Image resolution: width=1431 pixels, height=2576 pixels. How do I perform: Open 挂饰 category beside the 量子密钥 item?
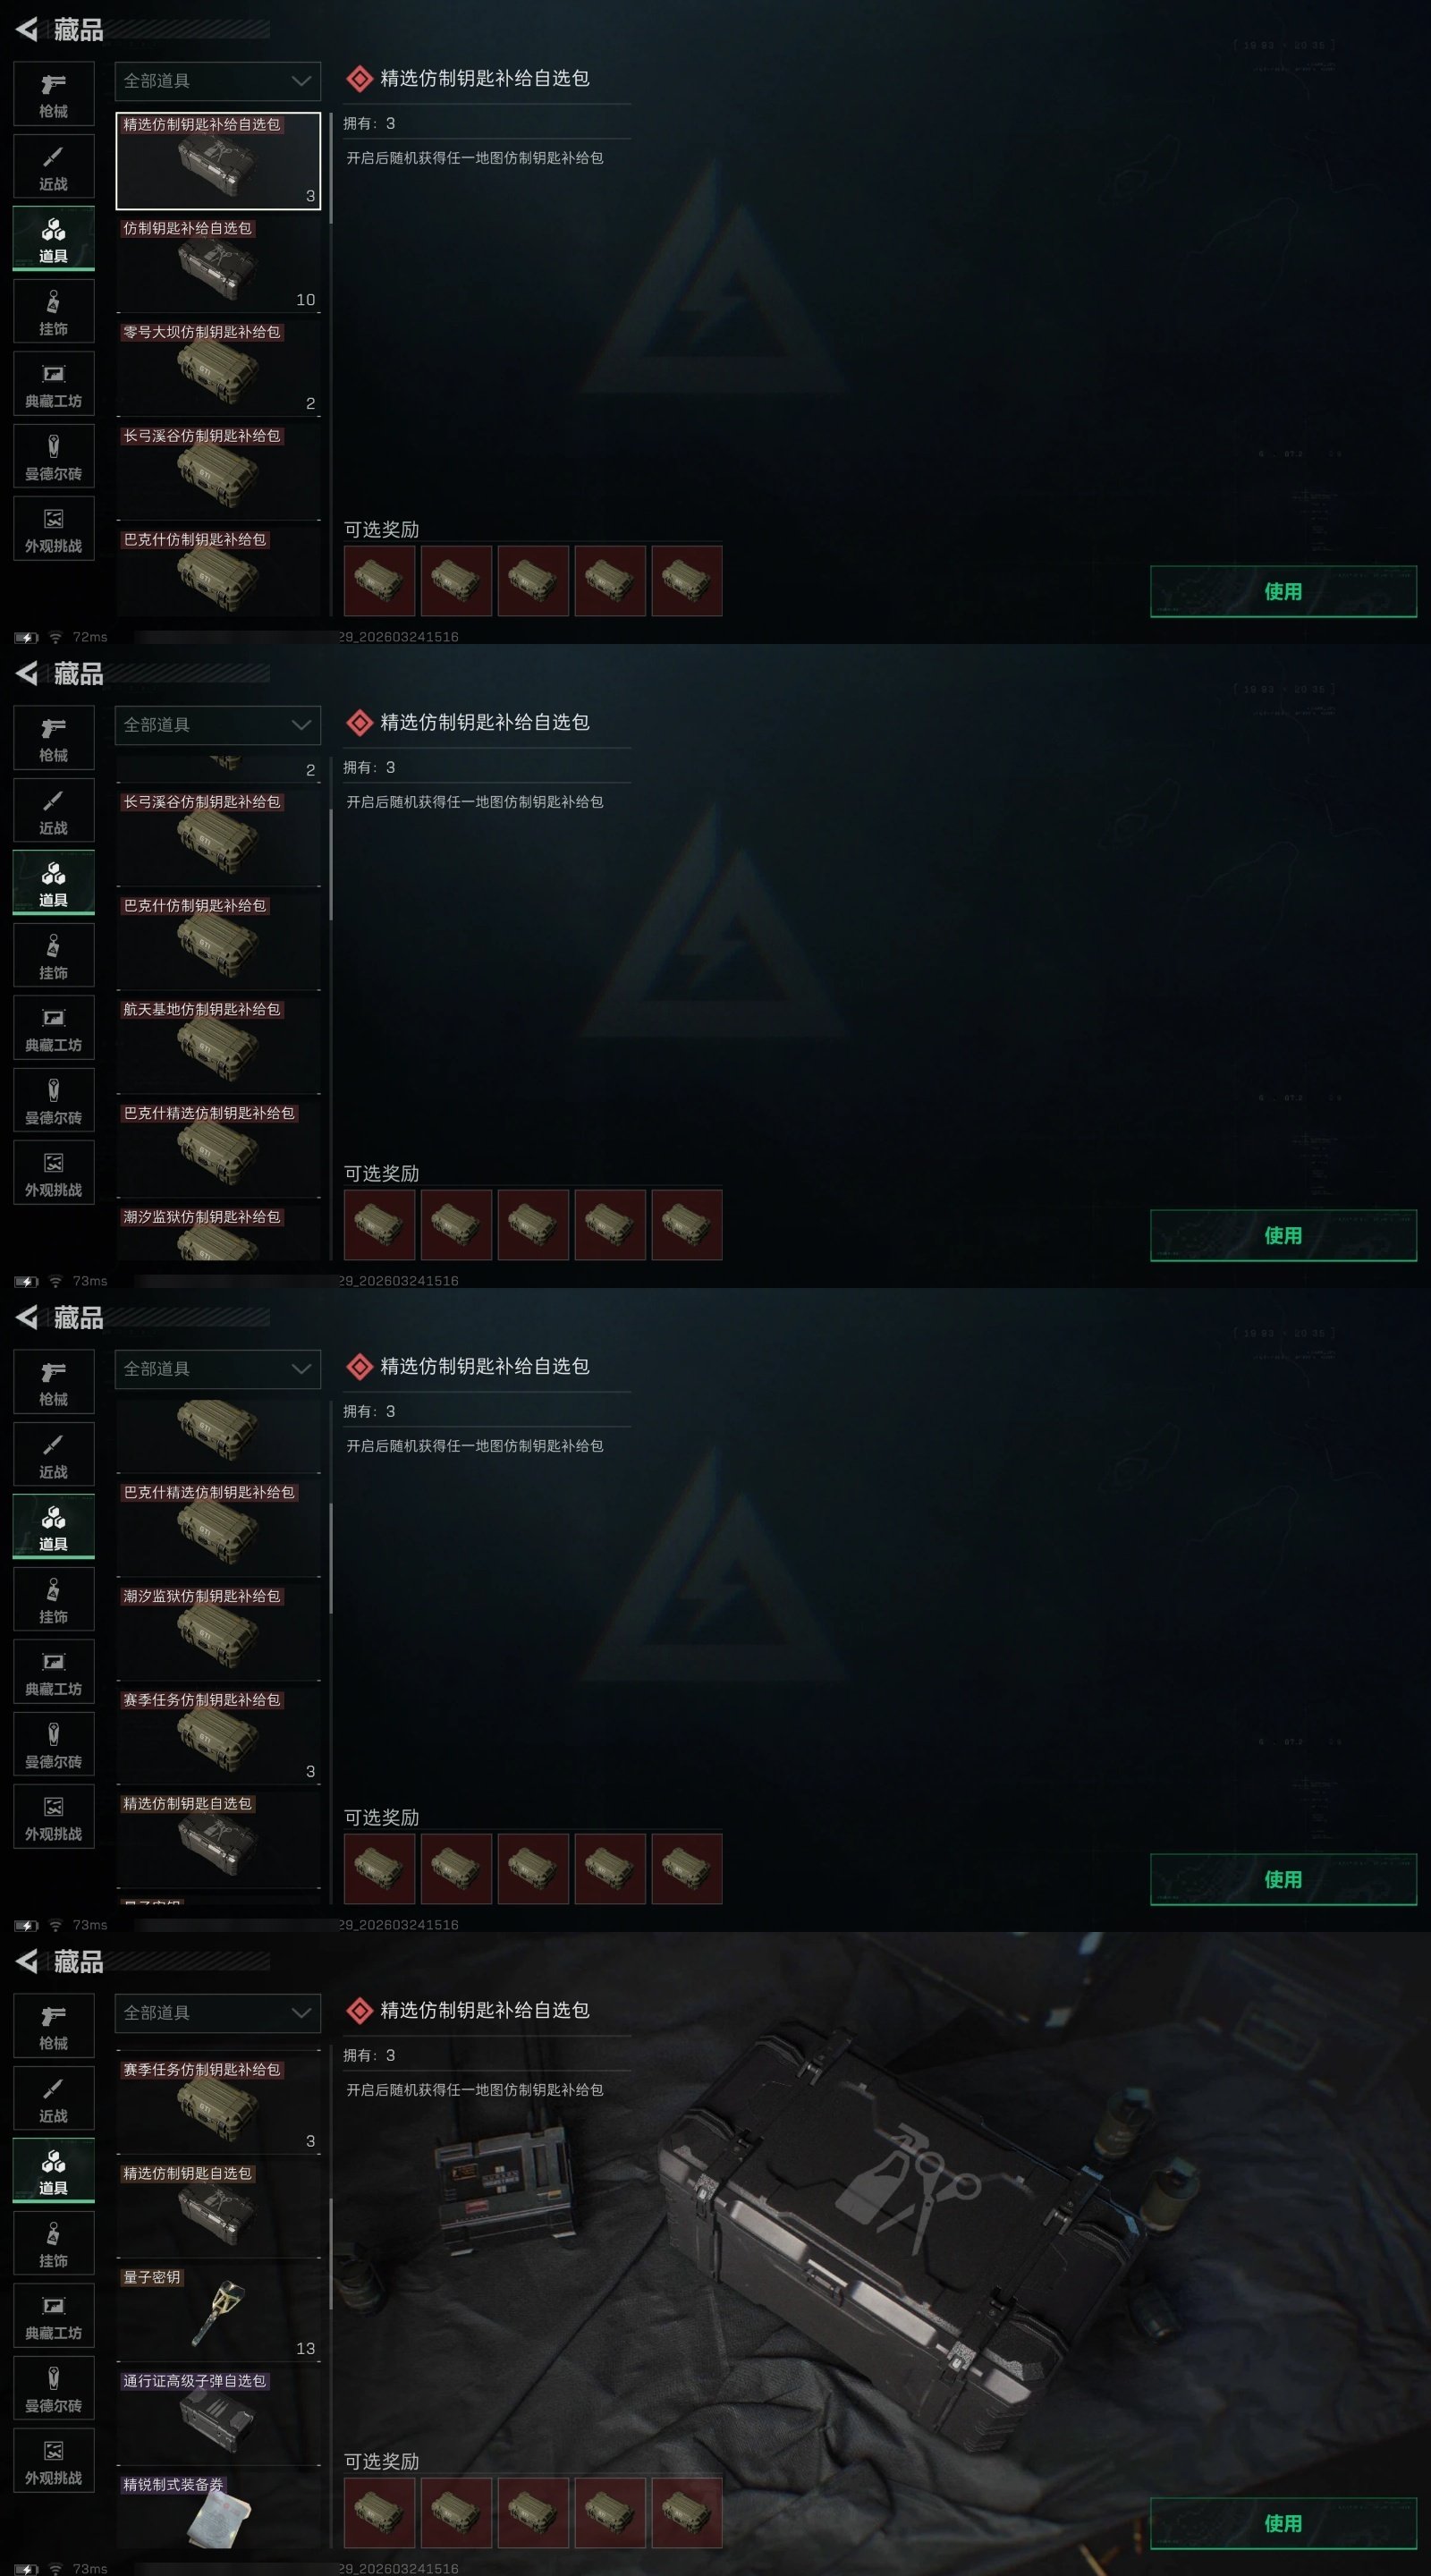point(54,2243)
